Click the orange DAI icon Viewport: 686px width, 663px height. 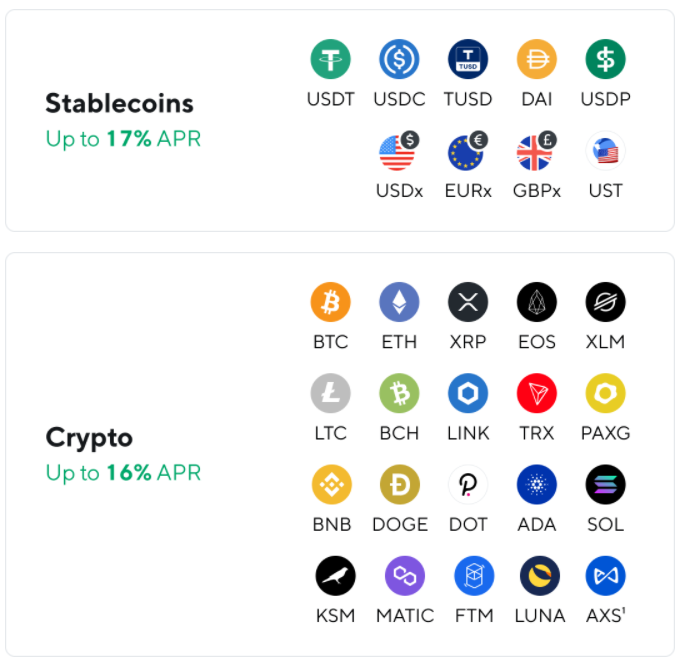[x=536, y=59]
